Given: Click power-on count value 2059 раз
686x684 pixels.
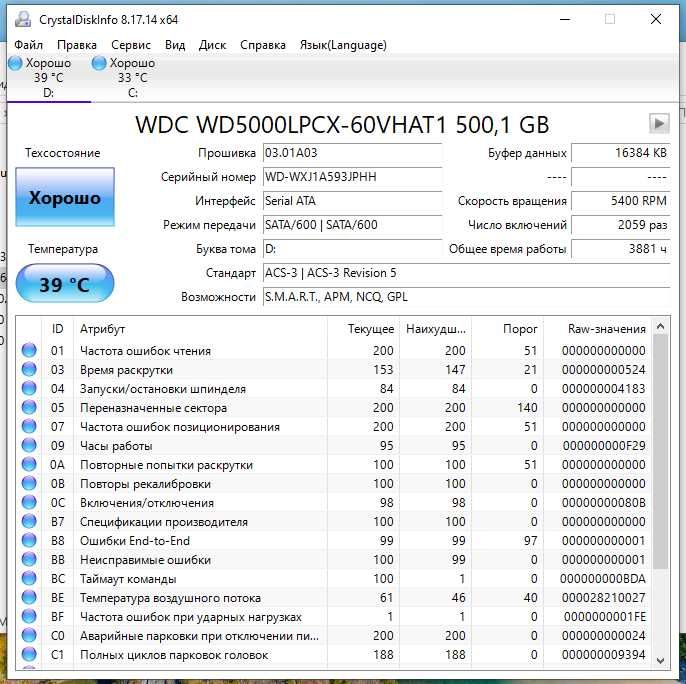Looking at the screenshot, I should (620, 225).
